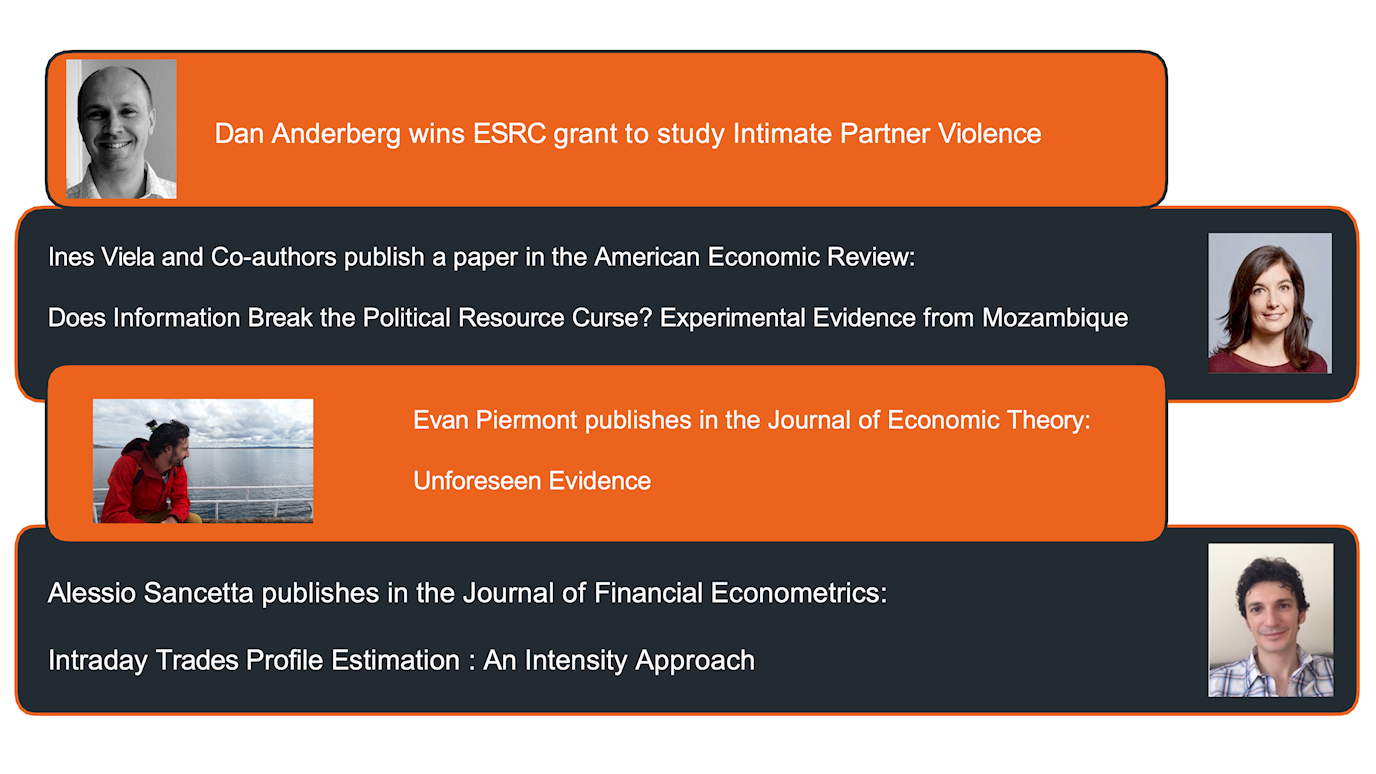Select the "American Economic Review" text
Viewport: 1376px width, 774px height.
pyautogui.click(x=752, y=257)
